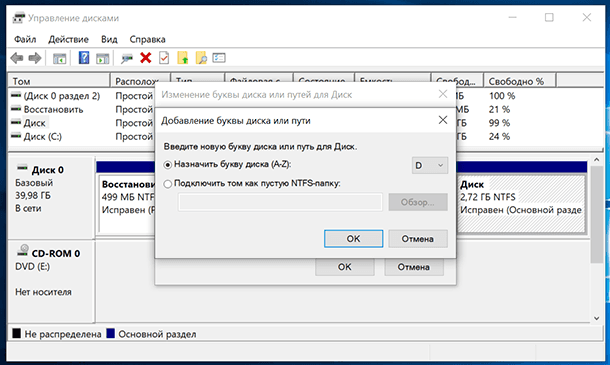Screen dimensions: 610x365
Task: Open Help via the blue question-mark icon
Action: tap(84, 58)
